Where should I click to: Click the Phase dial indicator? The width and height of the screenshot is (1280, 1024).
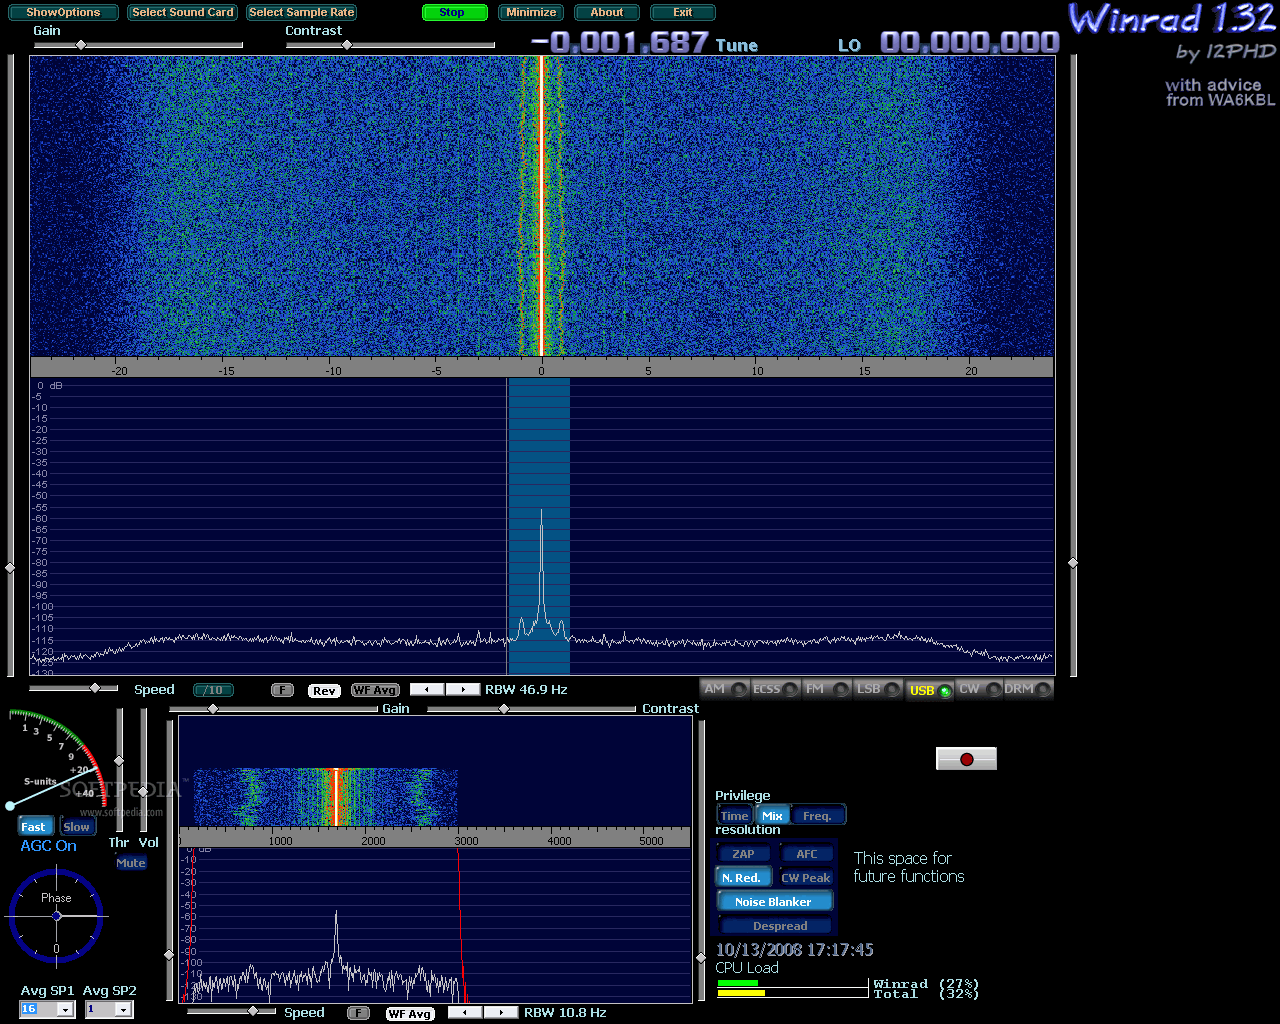(56, 916)
